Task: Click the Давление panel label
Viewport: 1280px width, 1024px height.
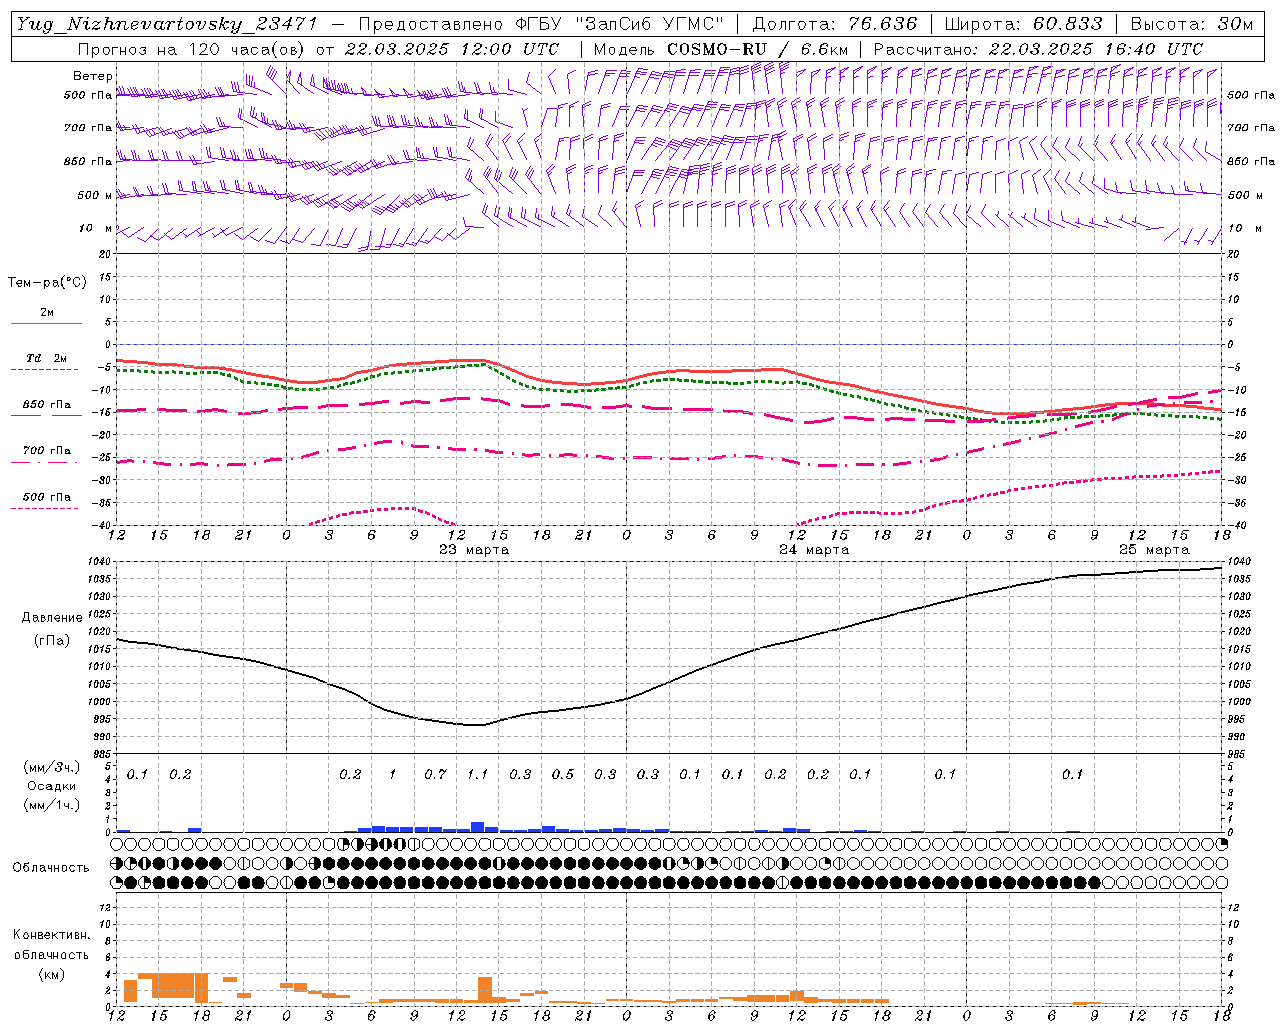Action: pos(52,618)
